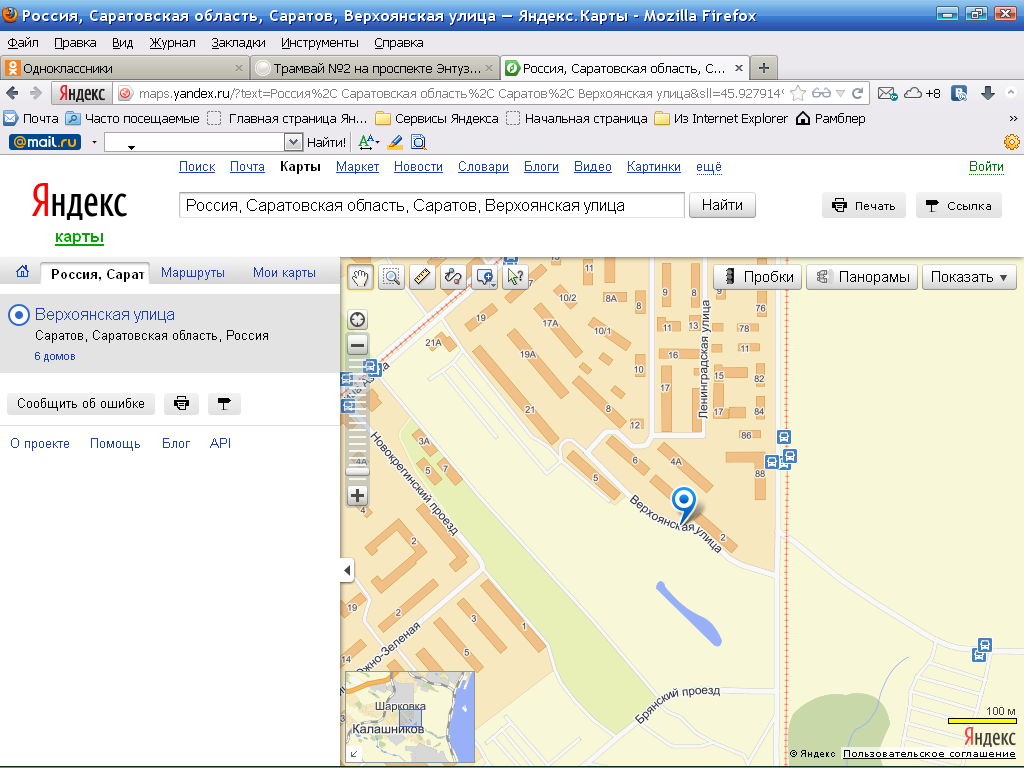
Task: Click the overview minimap thumbnail
Action: pos(409,718)
